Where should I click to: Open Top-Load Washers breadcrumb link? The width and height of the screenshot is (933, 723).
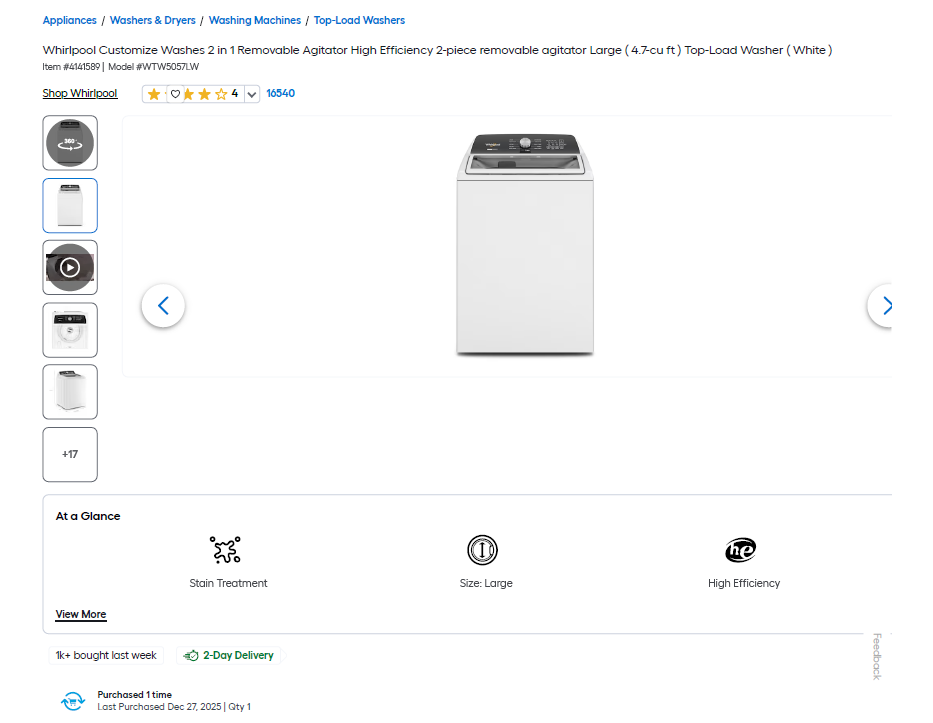tap(359, 20)
